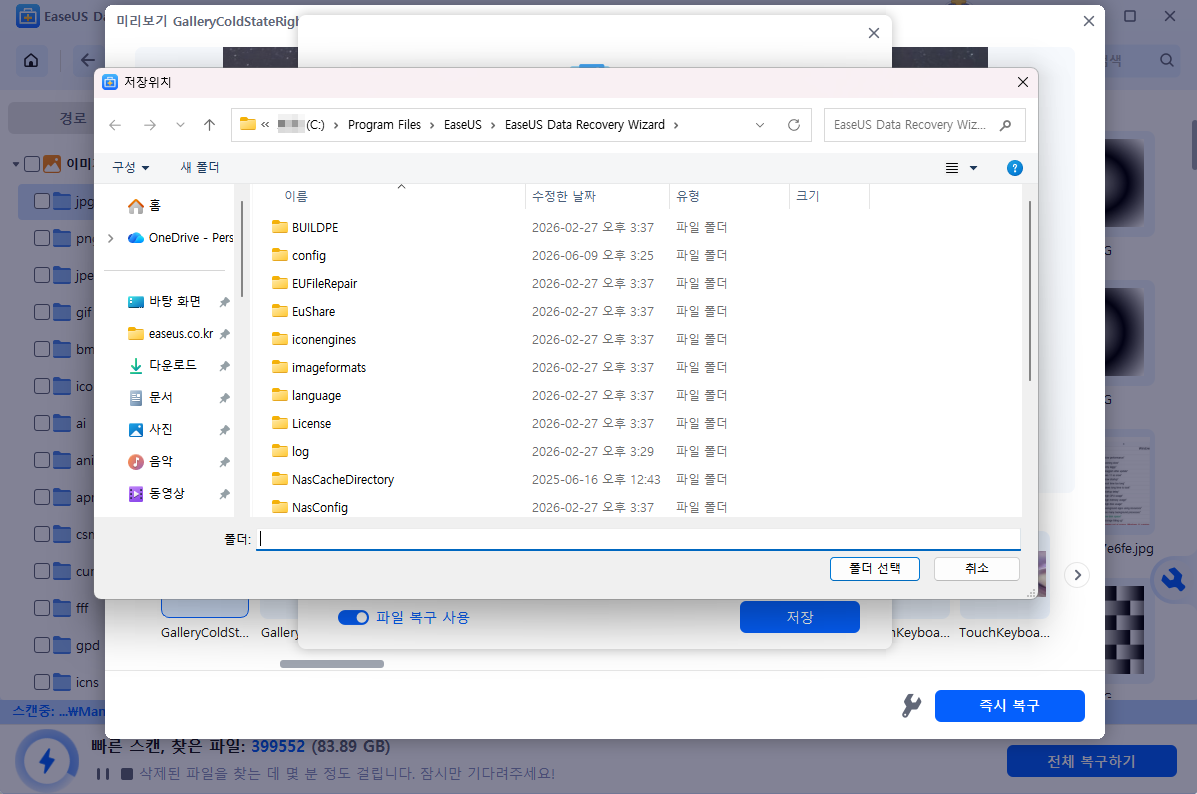Select the BUILDPE folder

tap(305, 228)
